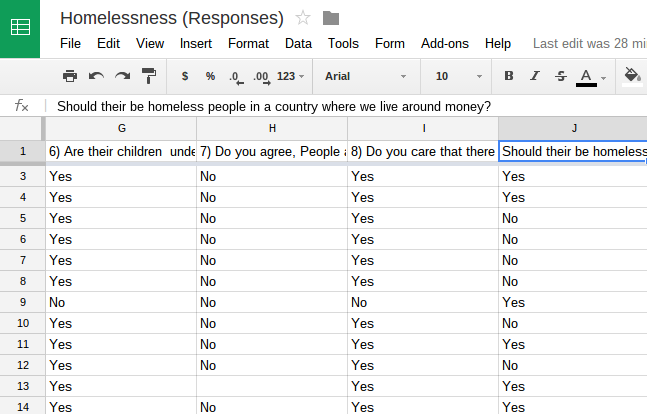Open the Arial font dropdown

[x=366, y=76]
